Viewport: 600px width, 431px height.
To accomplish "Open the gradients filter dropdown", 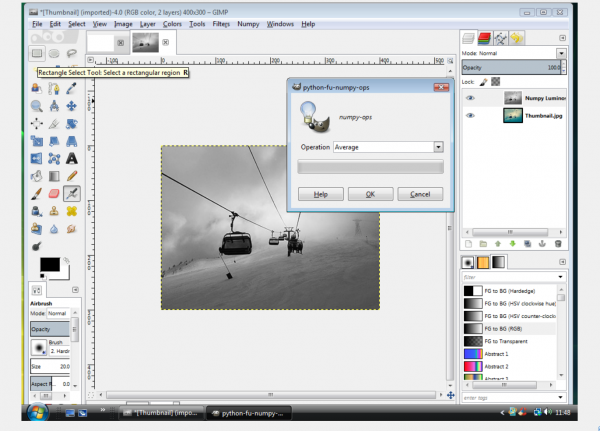I will (560, 277).
